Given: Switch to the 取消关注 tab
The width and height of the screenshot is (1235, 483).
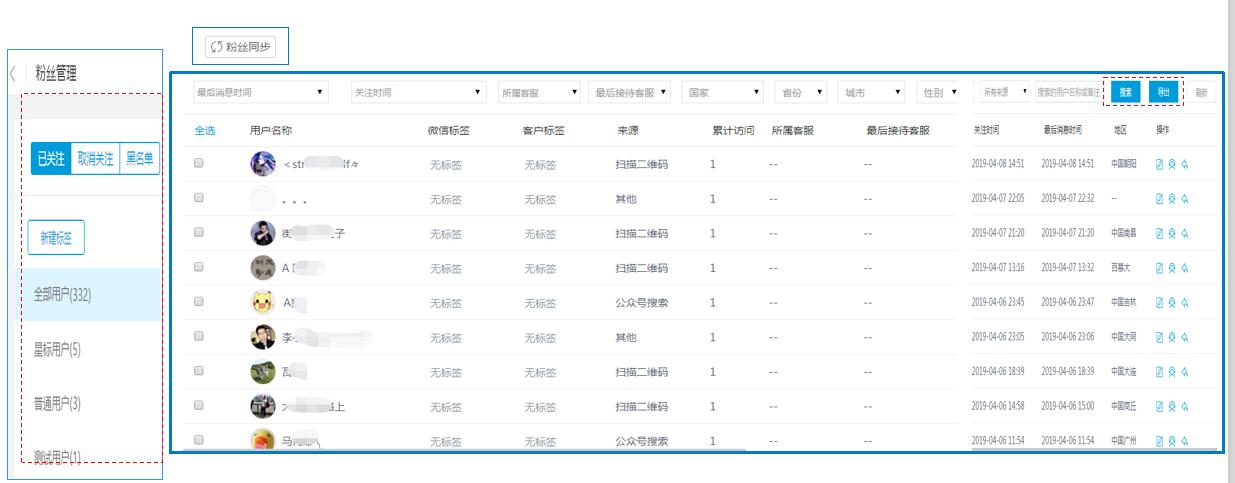Looking at the screenshot, I should 95,159.
